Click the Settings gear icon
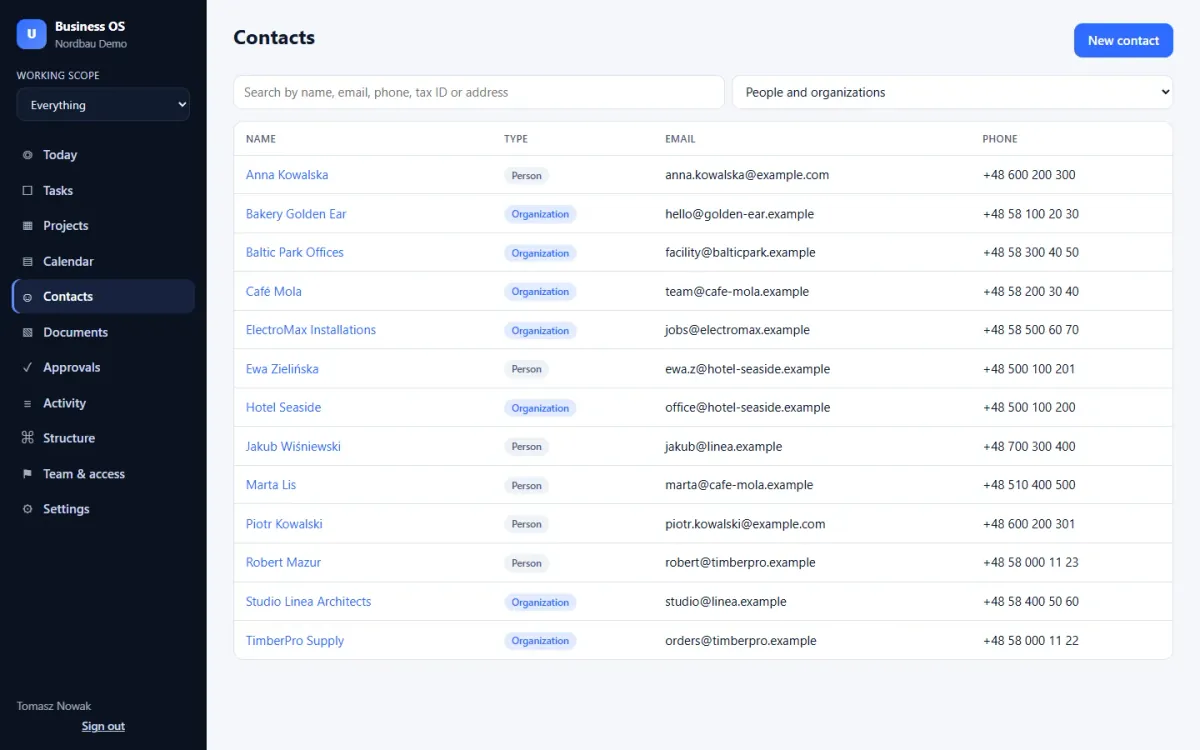 click(x=27, y=509)
